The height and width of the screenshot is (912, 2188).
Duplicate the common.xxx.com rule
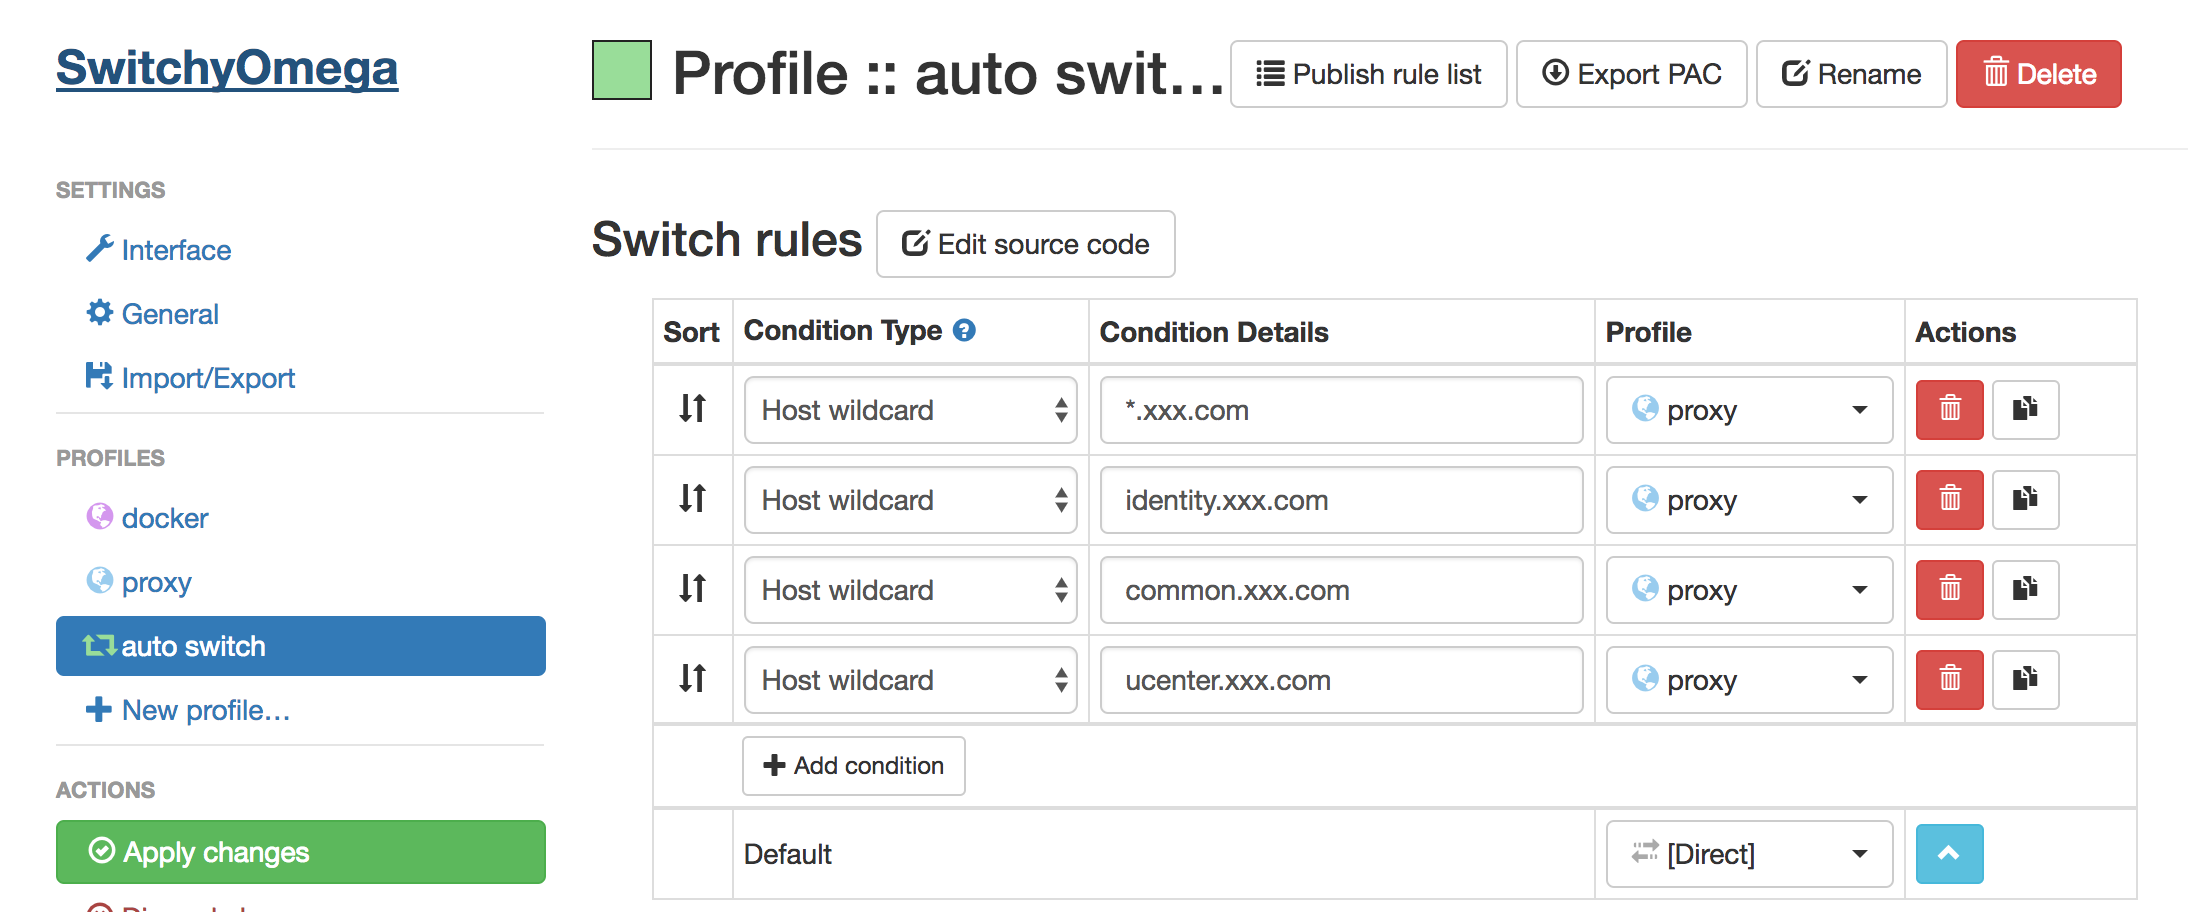[2025, 590]
